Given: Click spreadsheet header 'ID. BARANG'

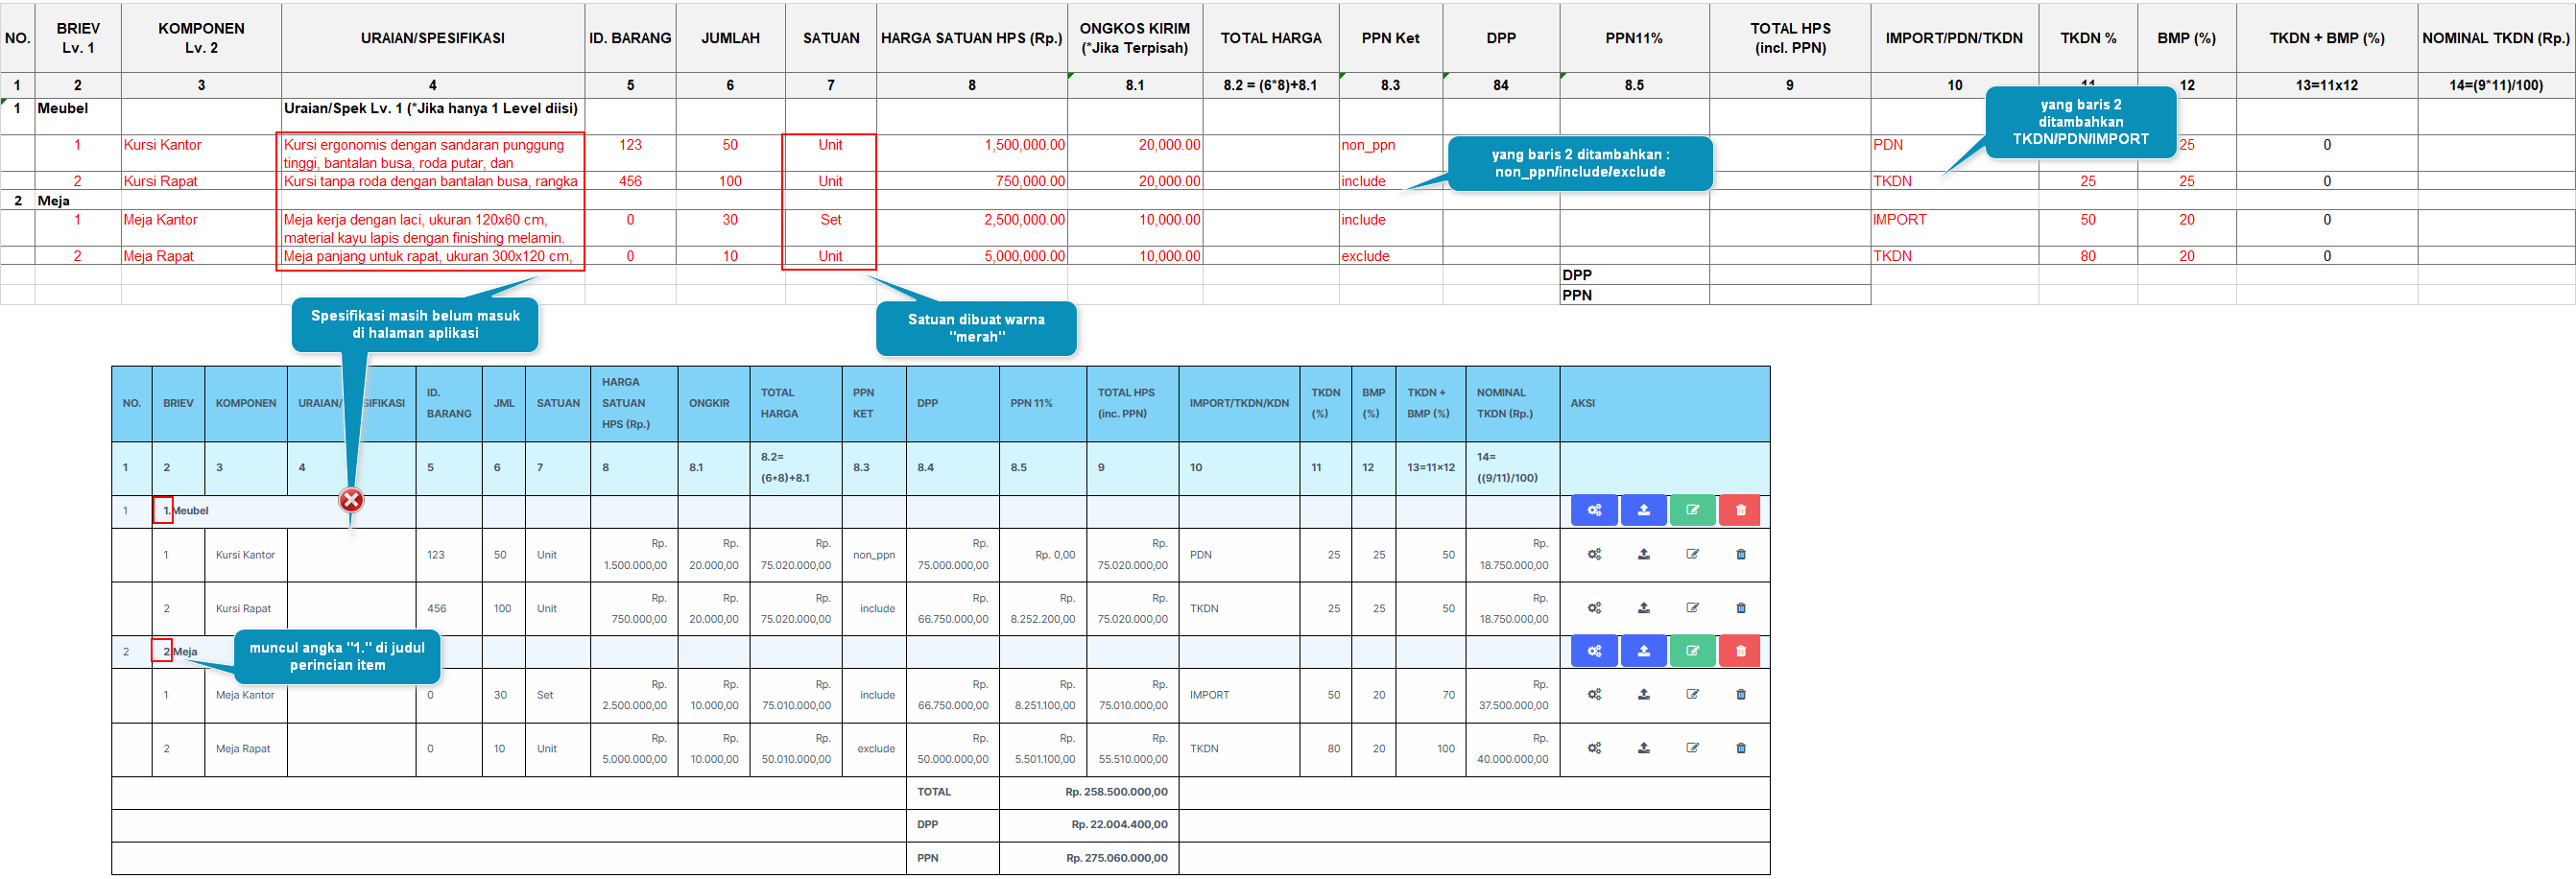Looking at the screenshot, I should pos(630,38).
